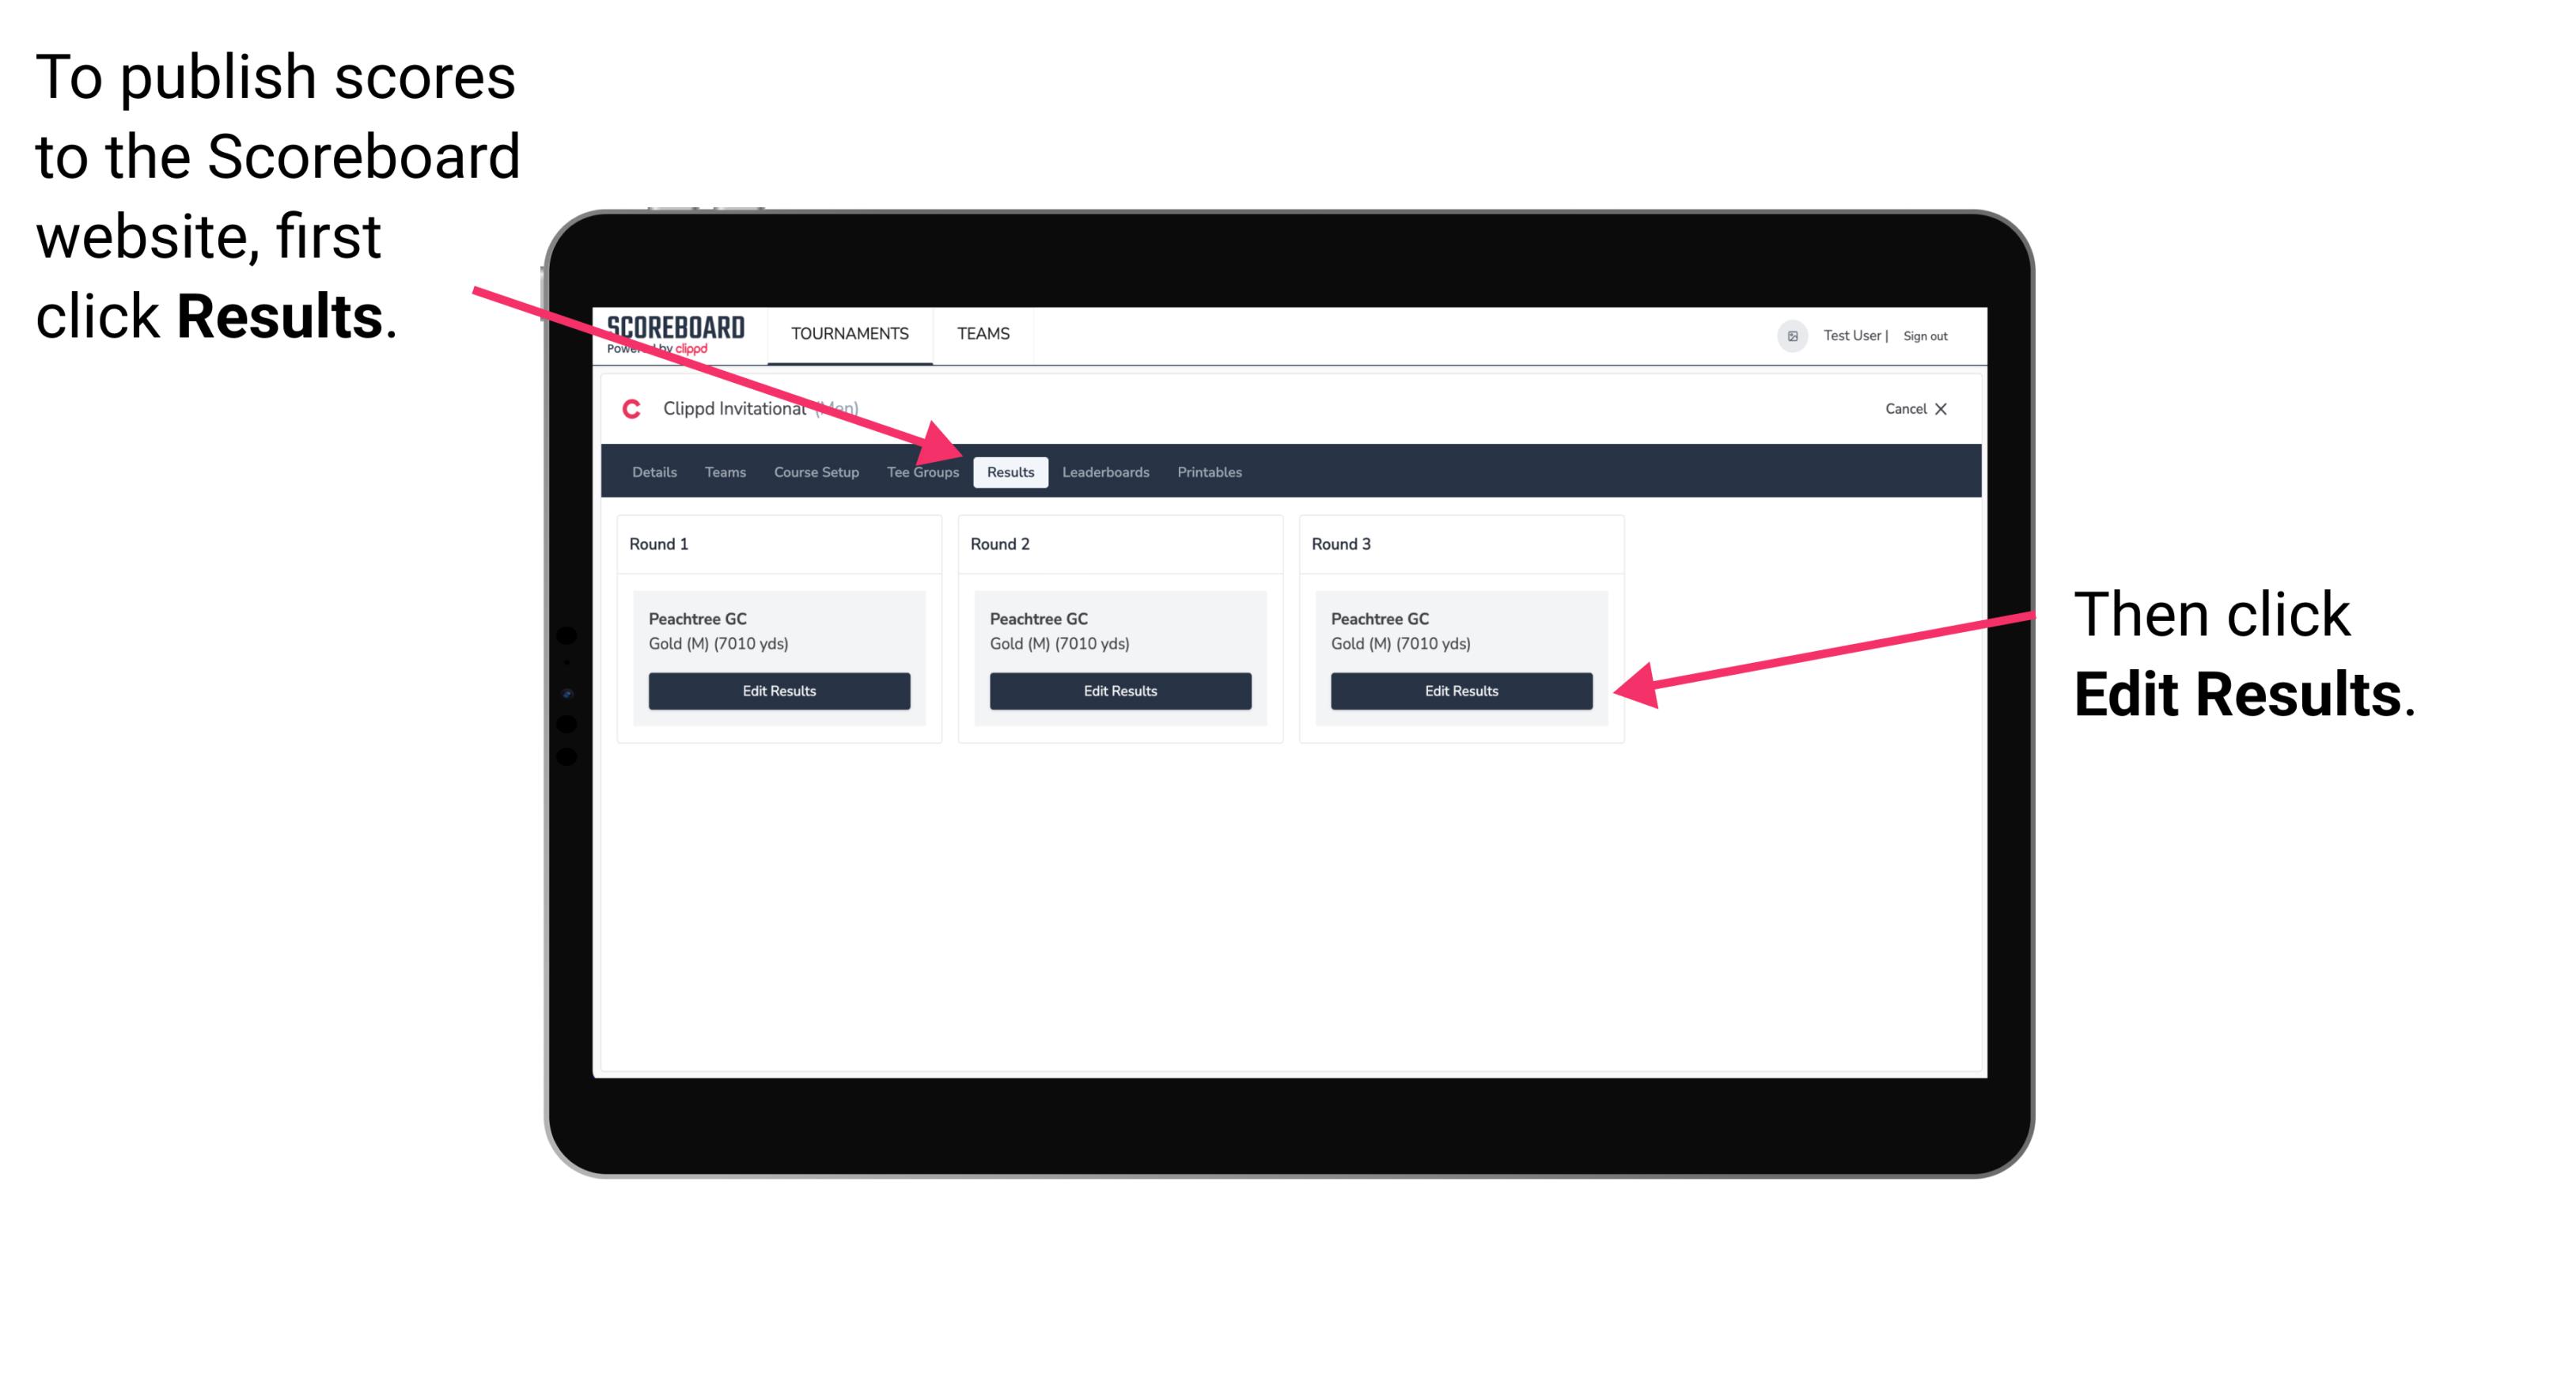
Task: Open the Printables tab
Action: (1210, 471)
